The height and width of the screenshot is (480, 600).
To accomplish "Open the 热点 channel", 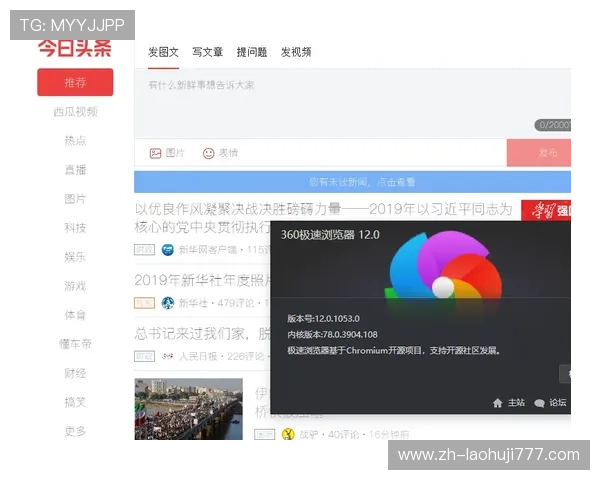I will [75, 140].
